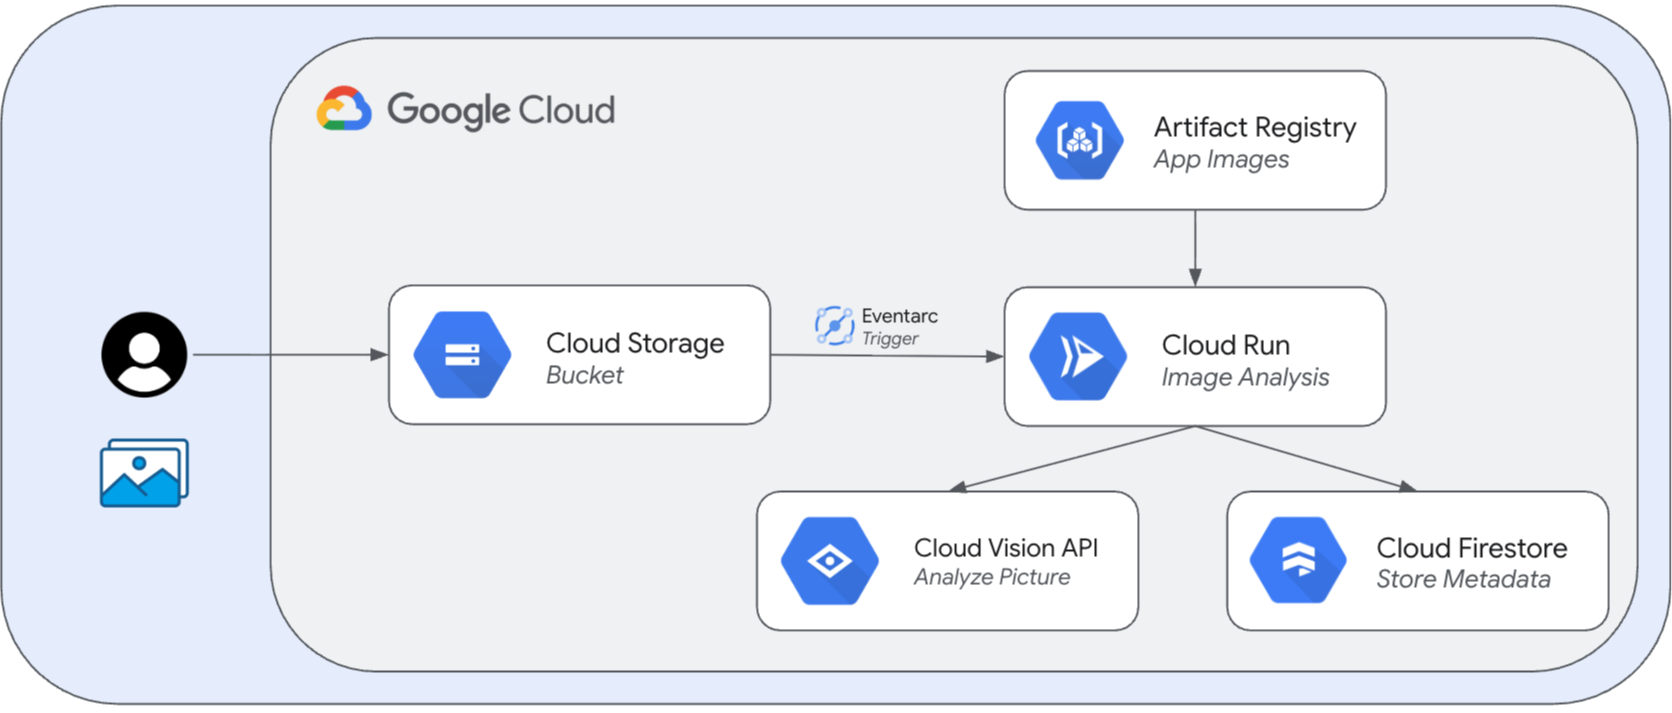Click the black user avatar icon

(x=144, y=355)
